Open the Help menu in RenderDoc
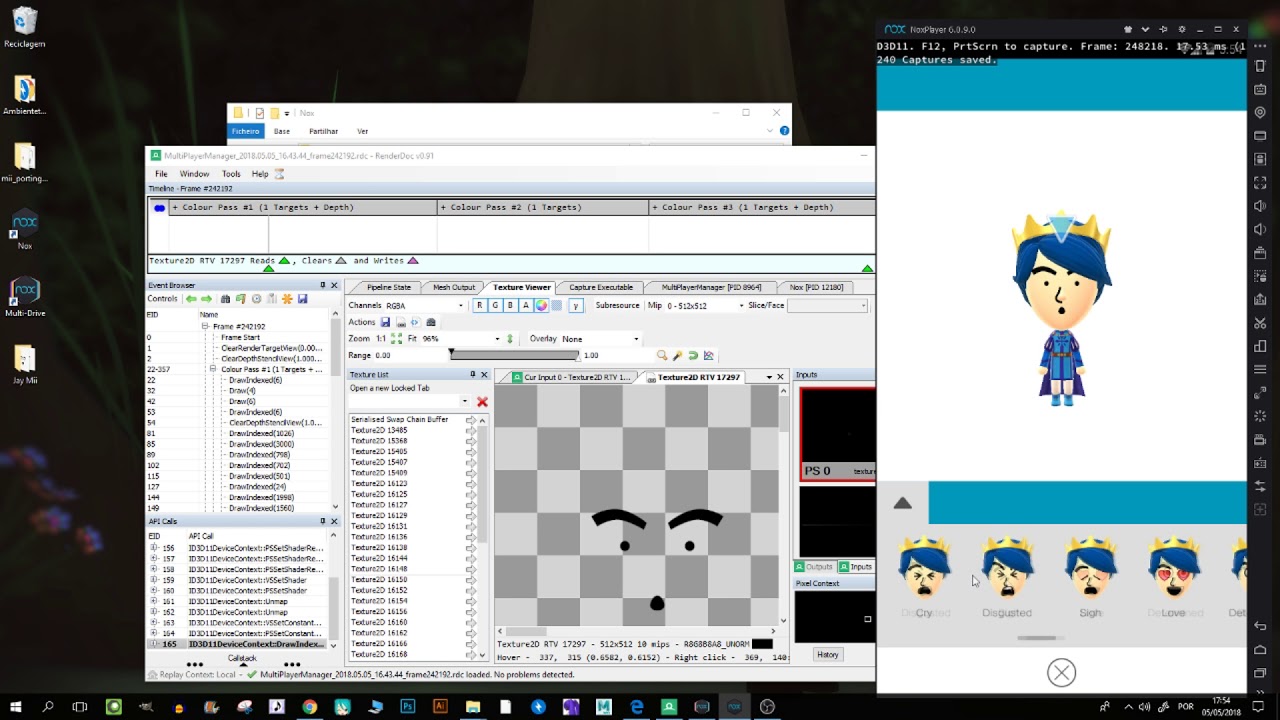 260,174
